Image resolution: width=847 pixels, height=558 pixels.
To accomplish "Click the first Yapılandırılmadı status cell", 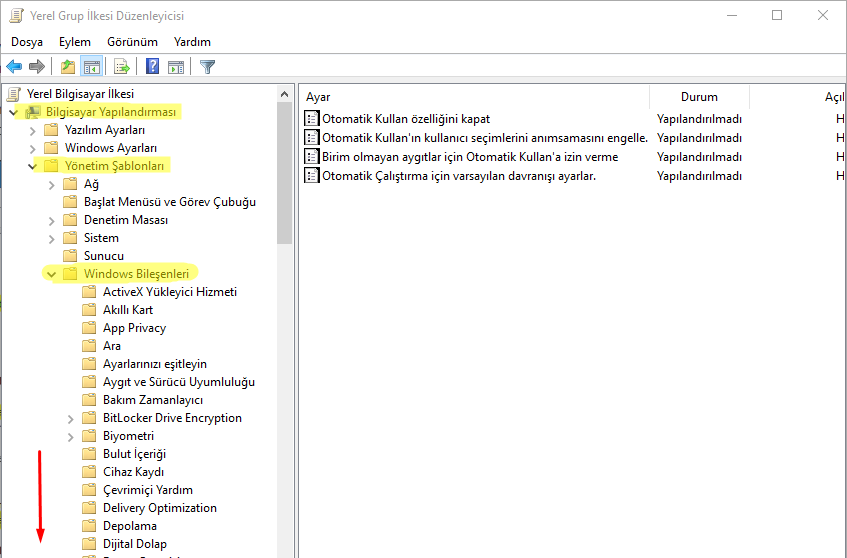I will click(x=699, y=118).
